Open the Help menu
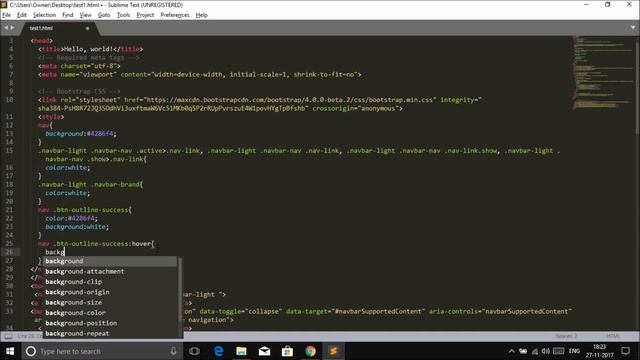This screenshot has height=360, width=640. point(202,15)
